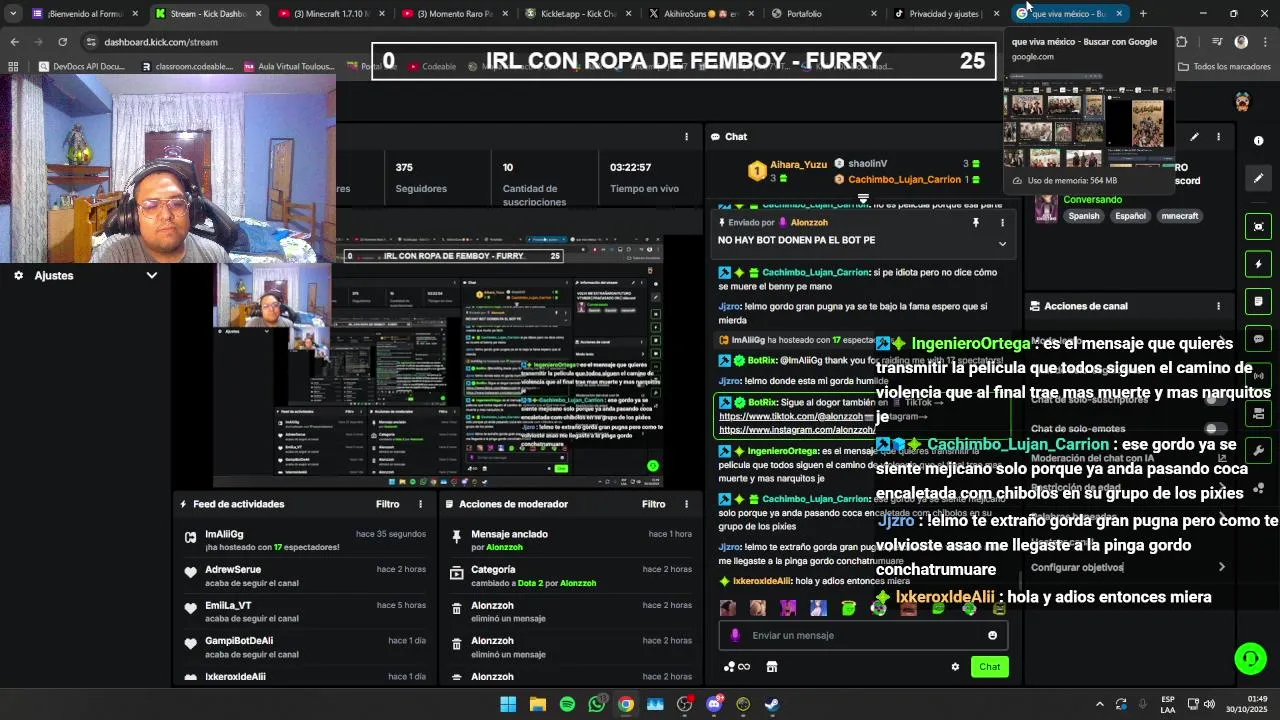Open pinned message three-dot options
This screenshot has width=1280, height=720.
coord(1002,222)
